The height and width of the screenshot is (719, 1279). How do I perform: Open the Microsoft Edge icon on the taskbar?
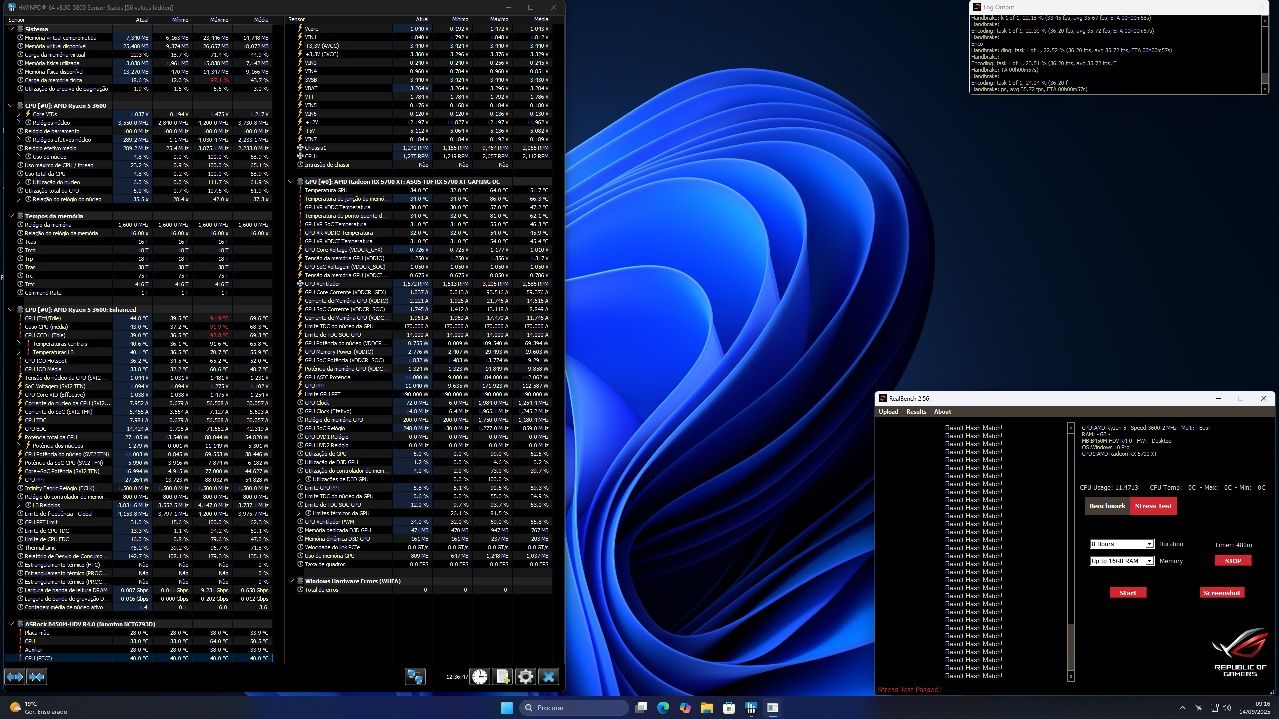[662, 707]
